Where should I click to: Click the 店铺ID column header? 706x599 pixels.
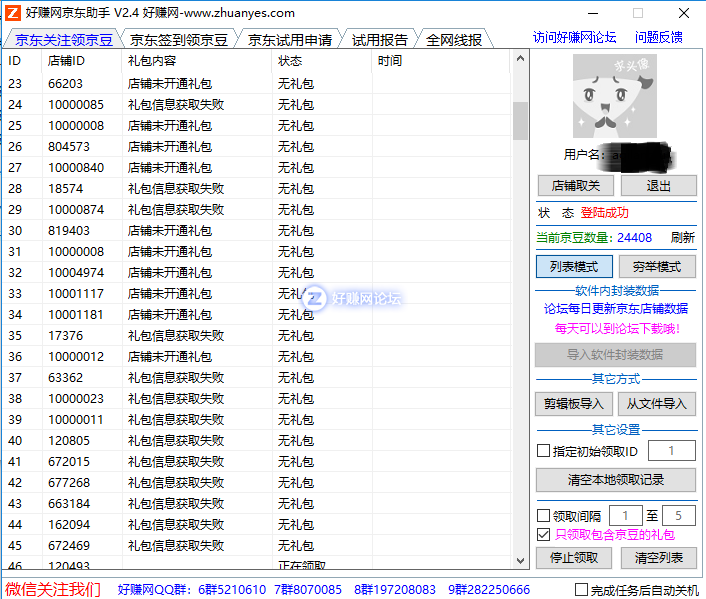coord(81,61)
